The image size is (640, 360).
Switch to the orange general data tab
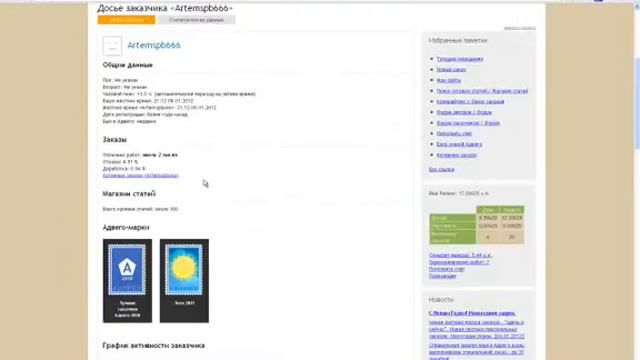127,20
